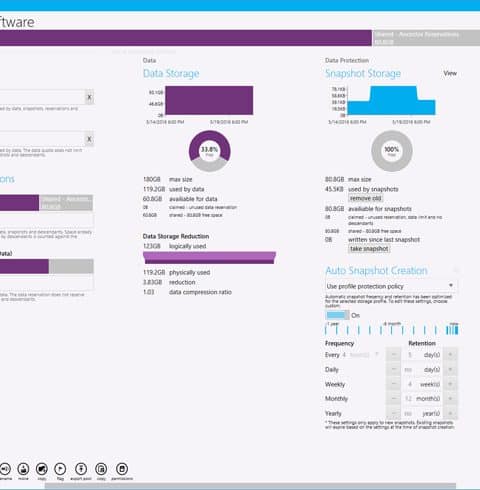Viewport: 480px width, 490px height.
Task: Click the Data Storage Reduction label
Action: point(176,236)
